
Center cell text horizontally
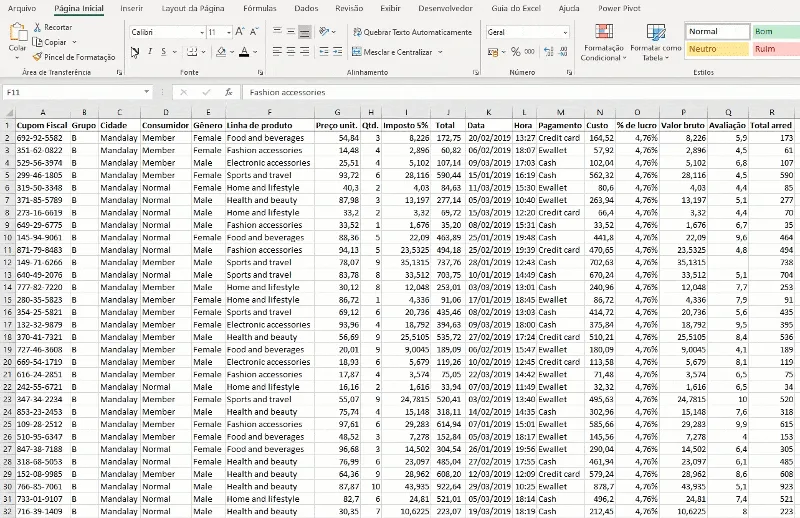pyautogui.click(x=291, y=52)
